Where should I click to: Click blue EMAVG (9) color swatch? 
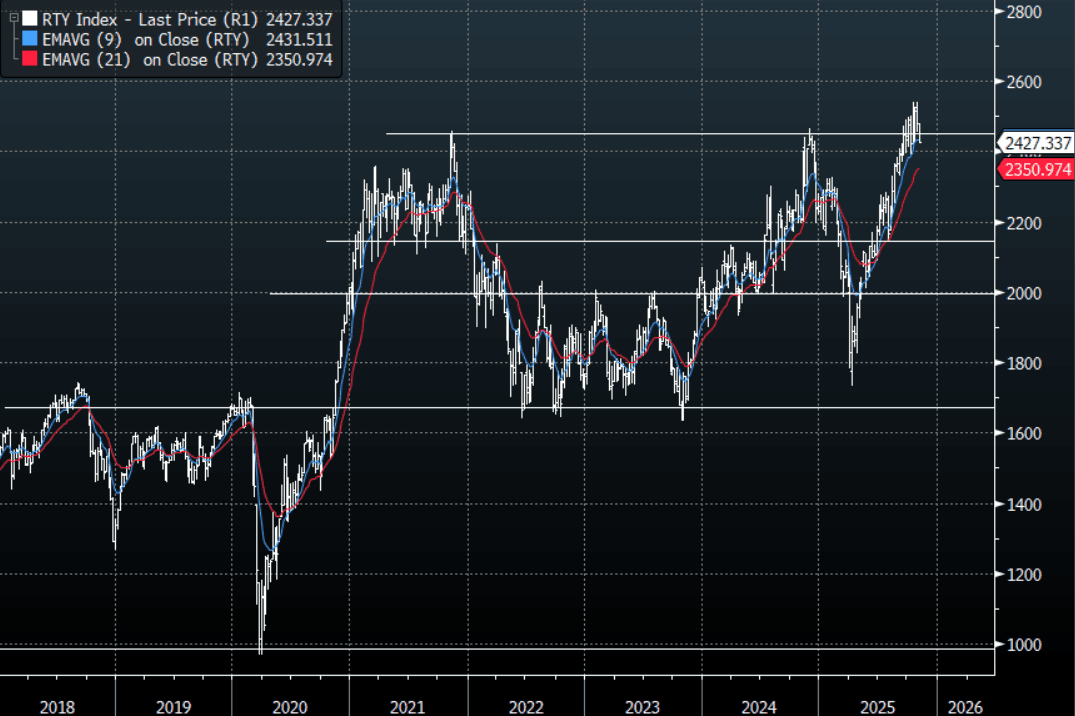click(29, 39)
